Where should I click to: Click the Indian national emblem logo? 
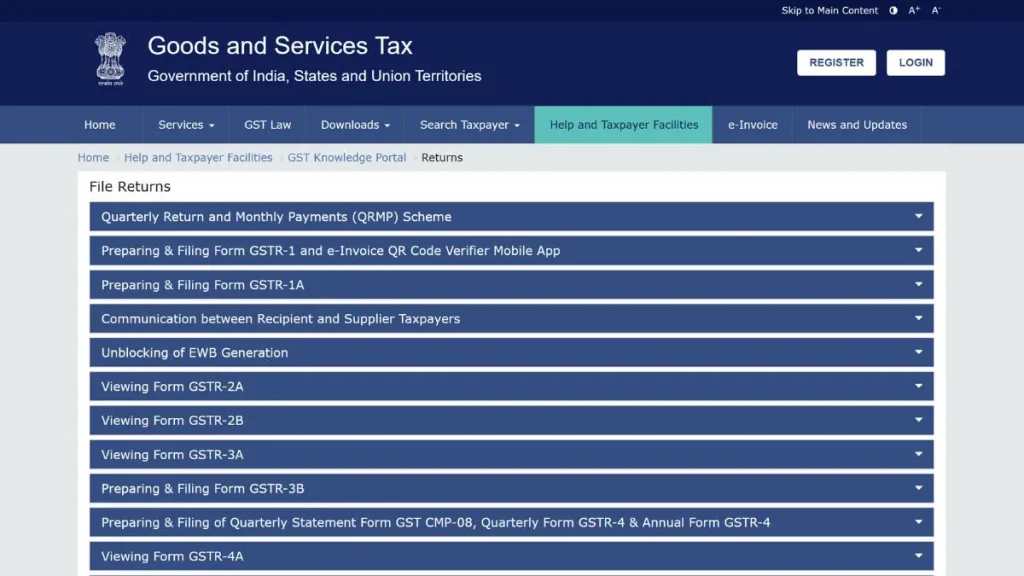pyautogui.click(x=110, y=60)
